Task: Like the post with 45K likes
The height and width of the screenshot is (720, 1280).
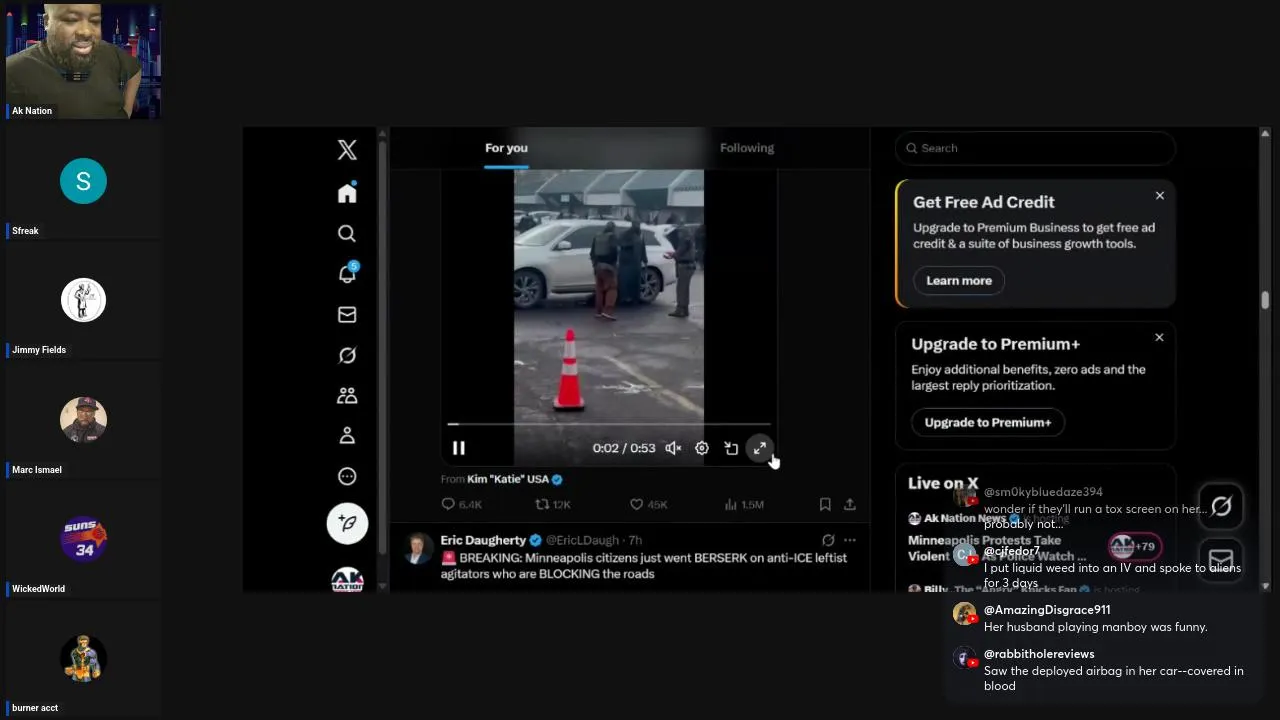Action: point(648,504)
